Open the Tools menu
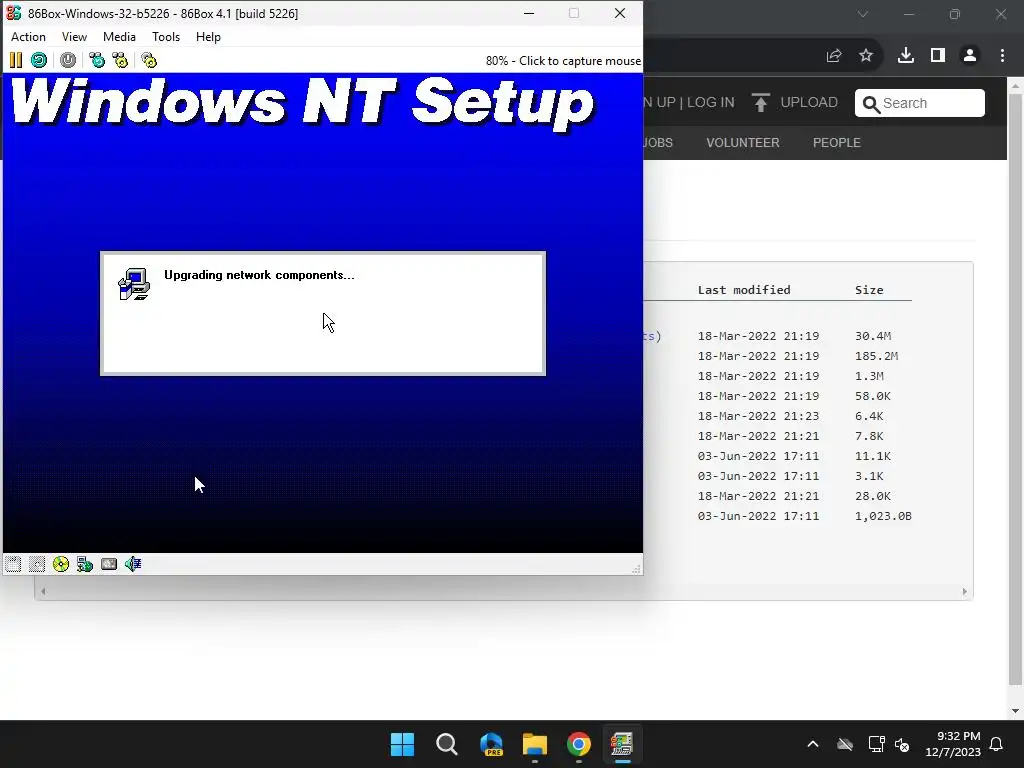 click(x=166, y=37)
